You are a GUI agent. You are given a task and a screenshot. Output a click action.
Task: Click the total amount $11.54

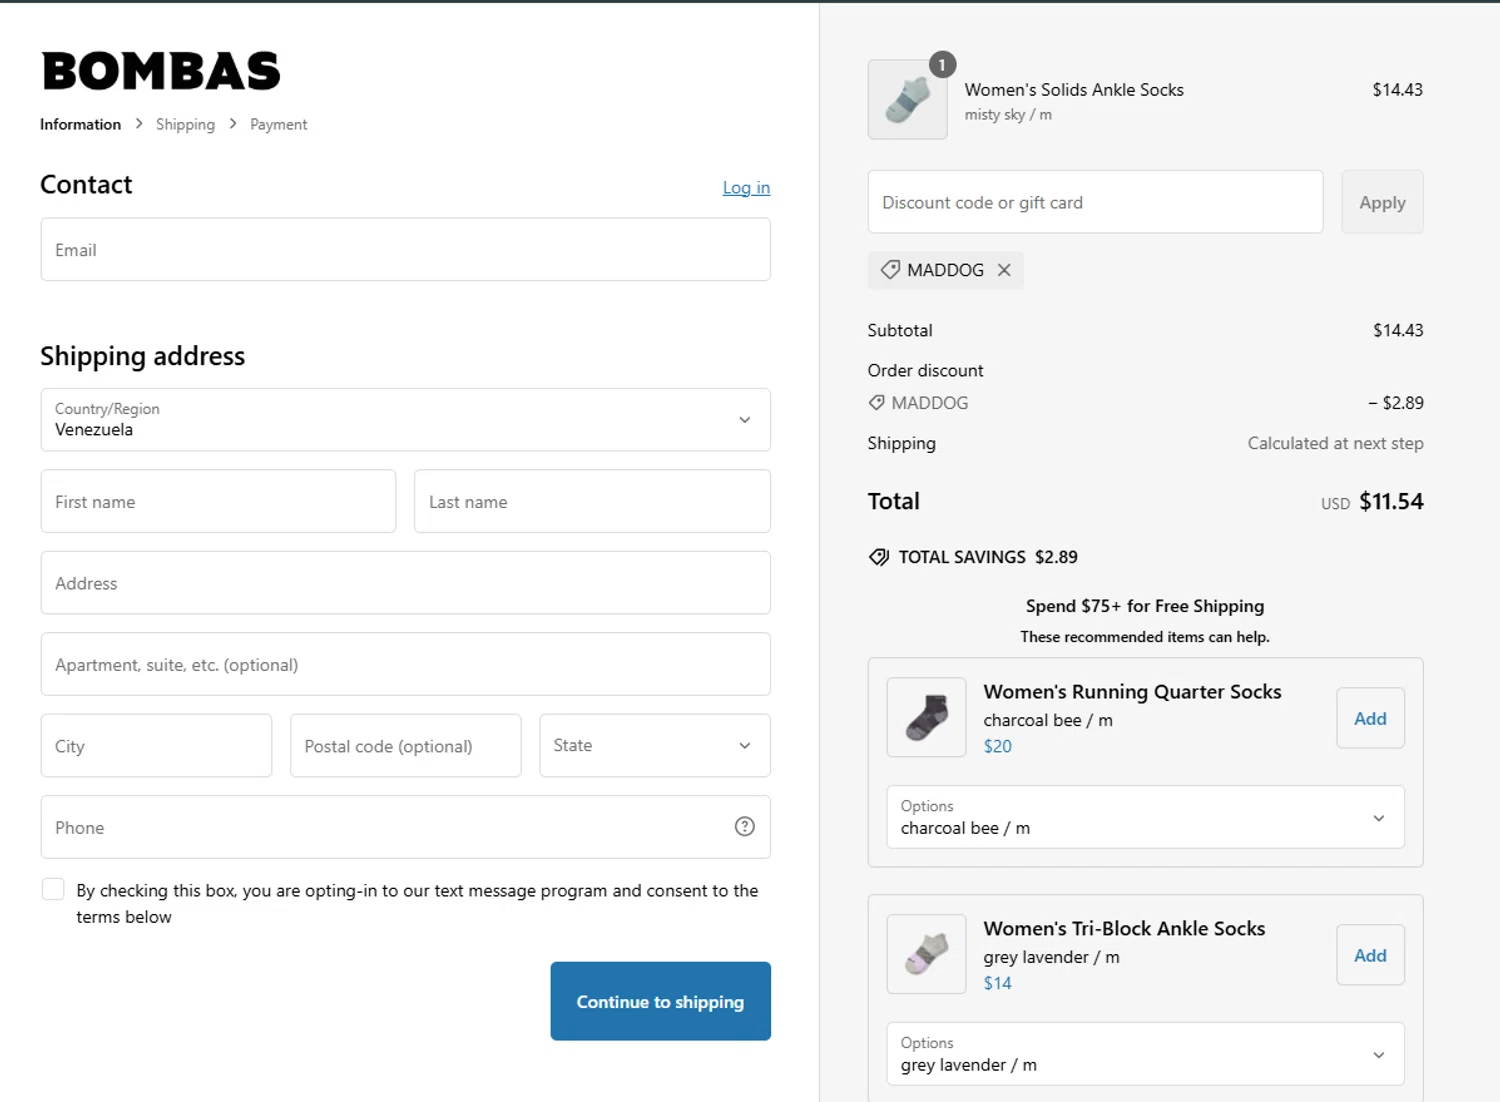pos(1391,501)
